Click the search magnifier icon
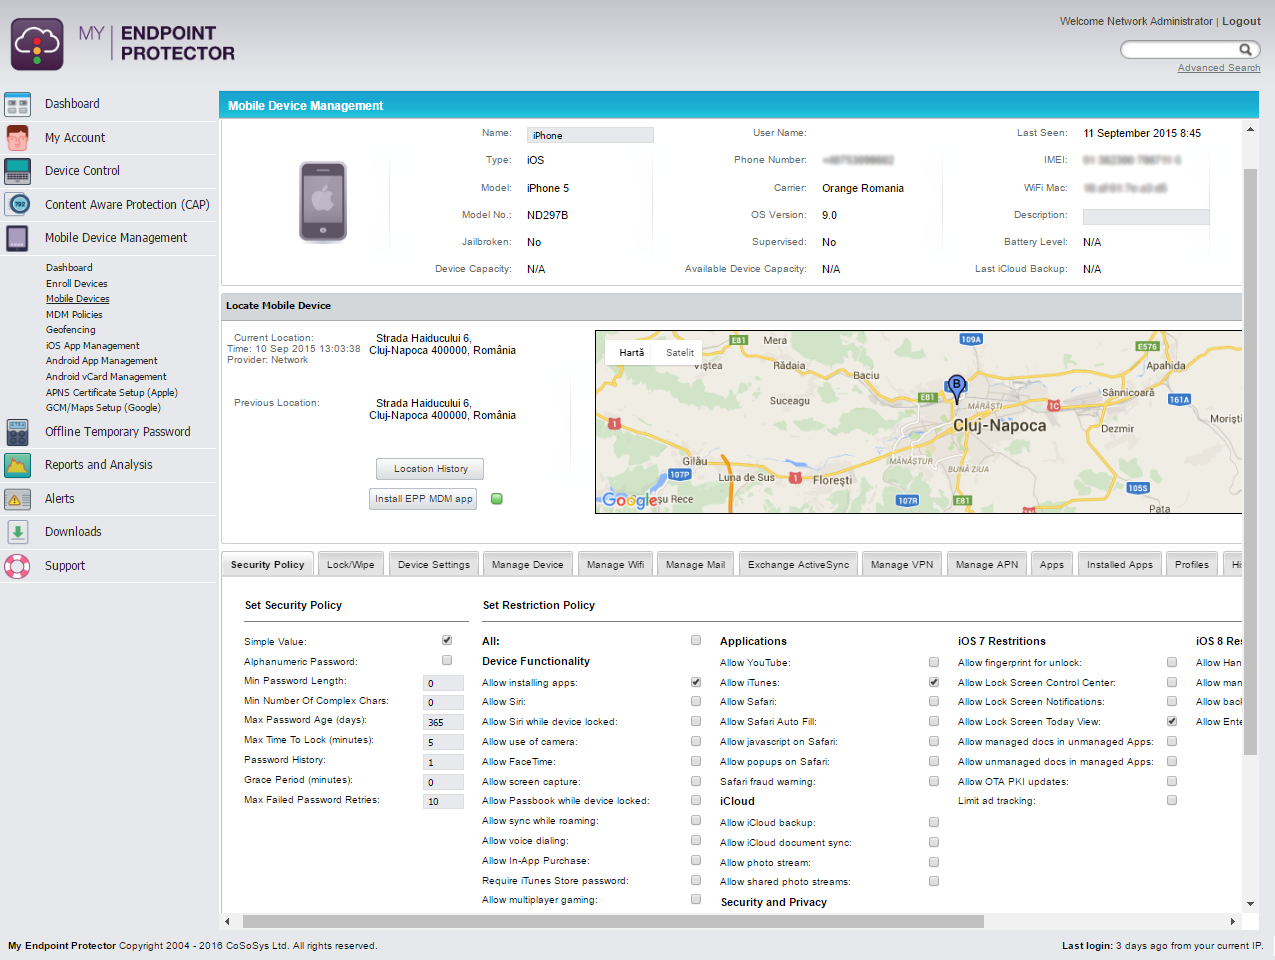The height and width of the screenshot is (960, 1275). click(x=1245, y=49)
